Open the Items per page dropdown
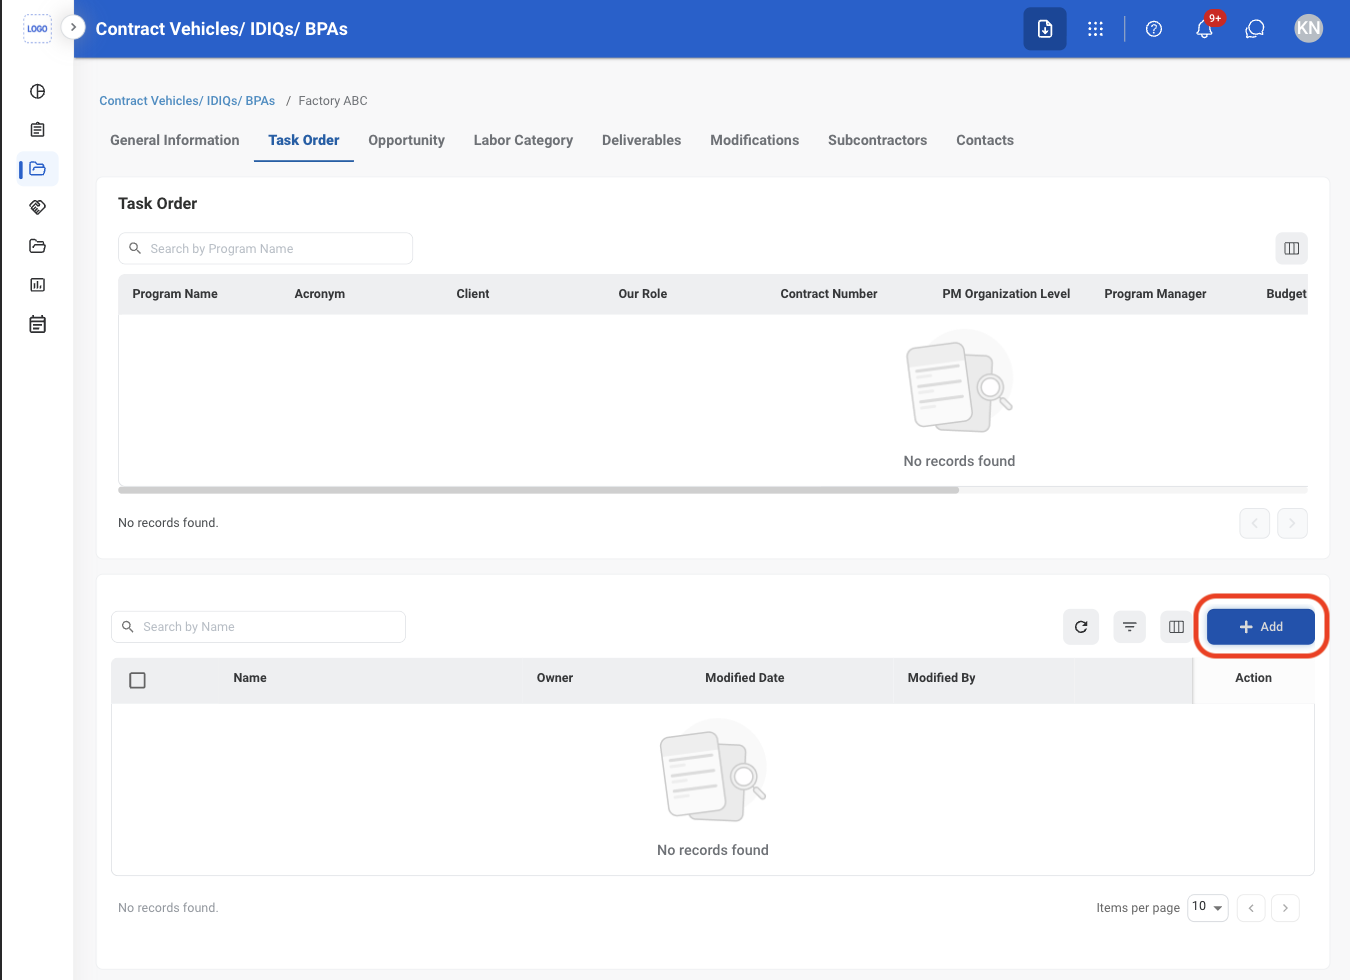The height and width of the screenshot is (980, 1350). 1208,907
